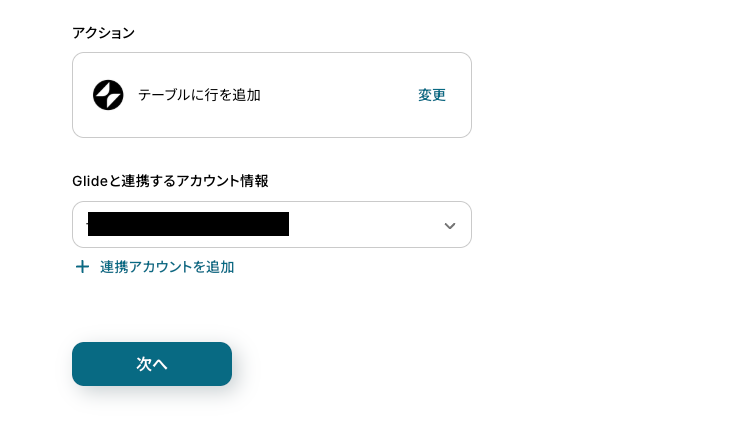754x430 pixels.
Task: Click empty space inside the action card
Action: pyautogui.click(x=340, y=95)
